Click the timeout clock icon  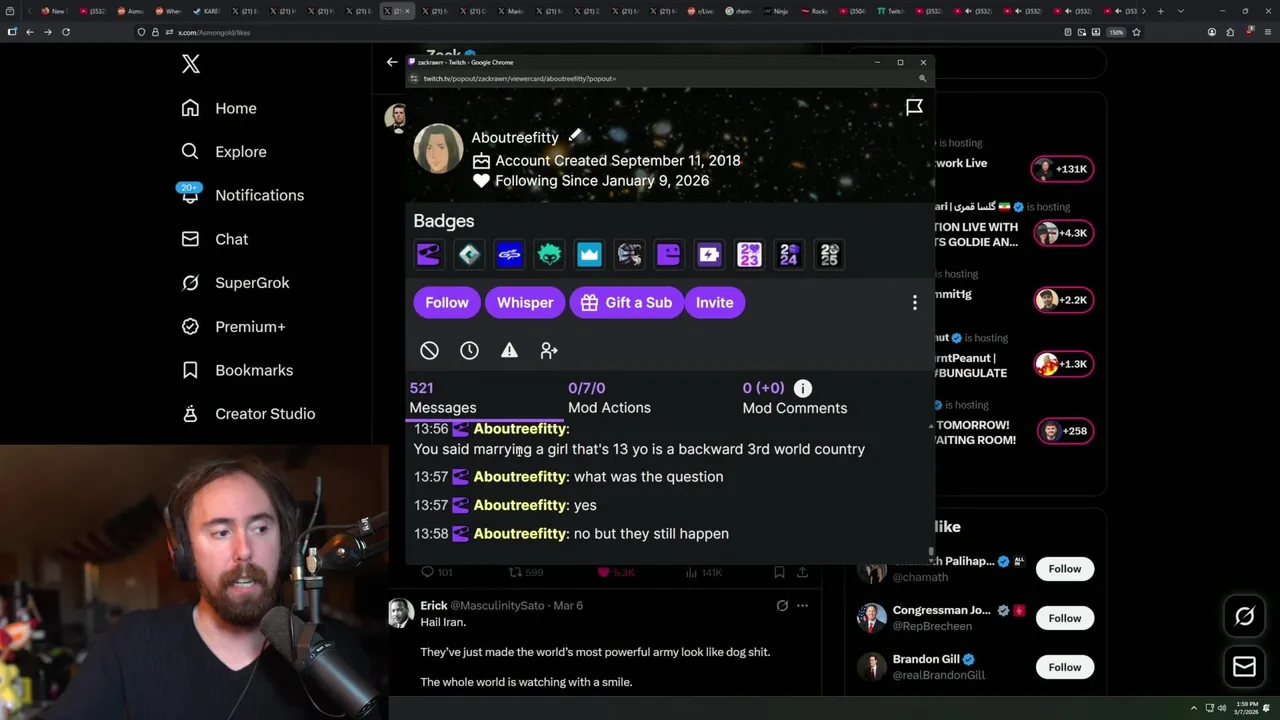pyautogui.click(x=469, y=350)
